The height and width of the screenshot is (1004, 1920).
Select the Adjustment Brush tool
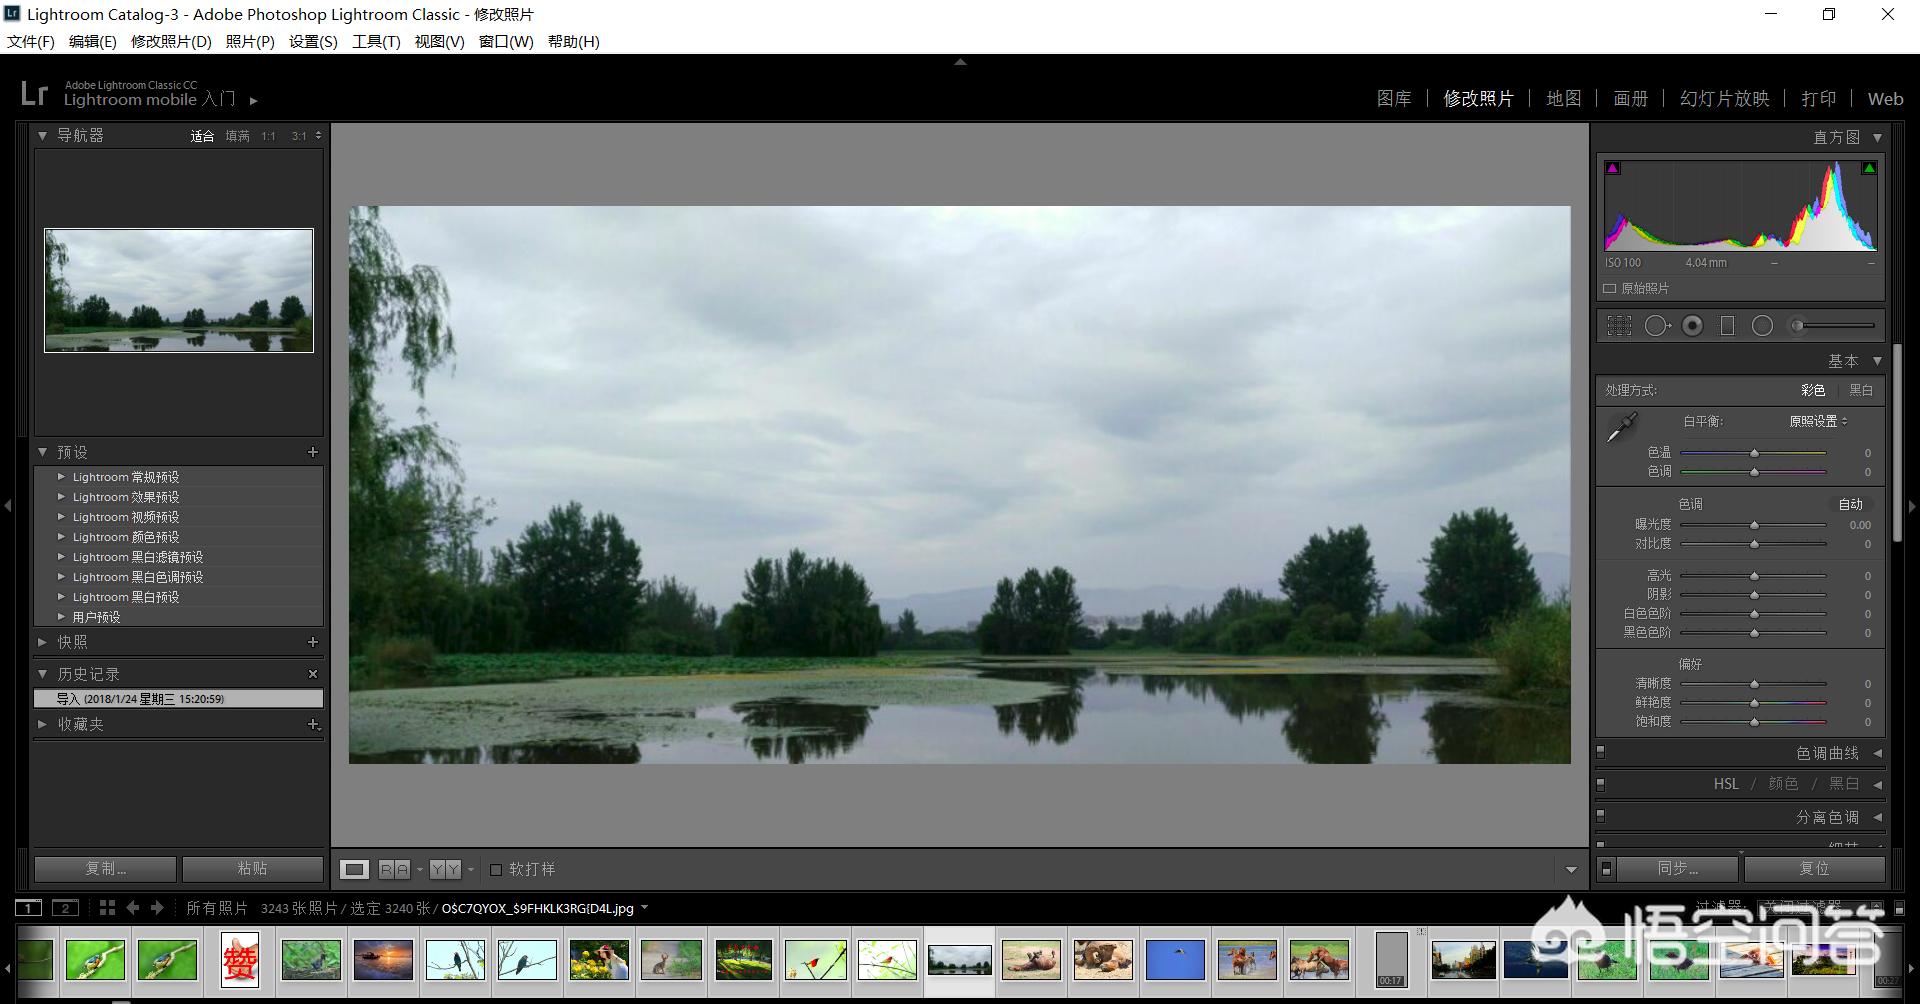coord(1834,326)
